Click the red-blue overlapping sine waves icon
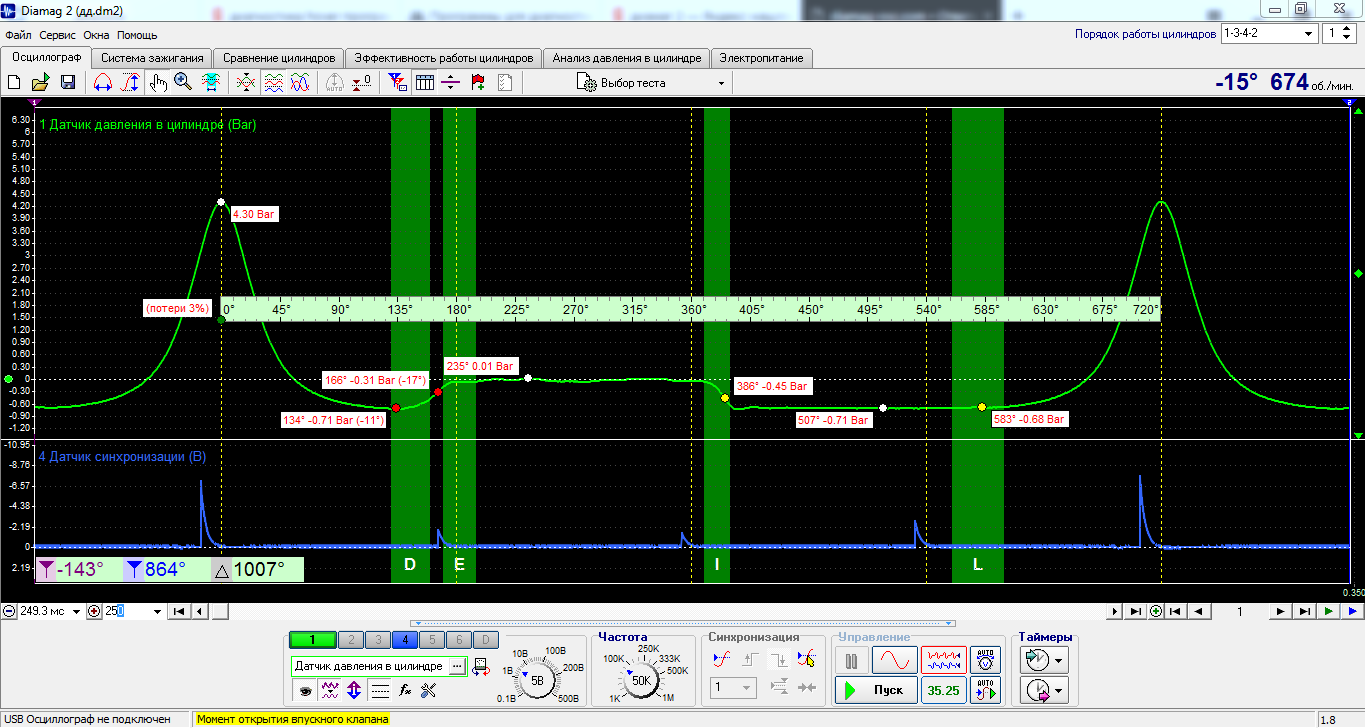This screenshot has height=728, width=1365. pos(299,83)
